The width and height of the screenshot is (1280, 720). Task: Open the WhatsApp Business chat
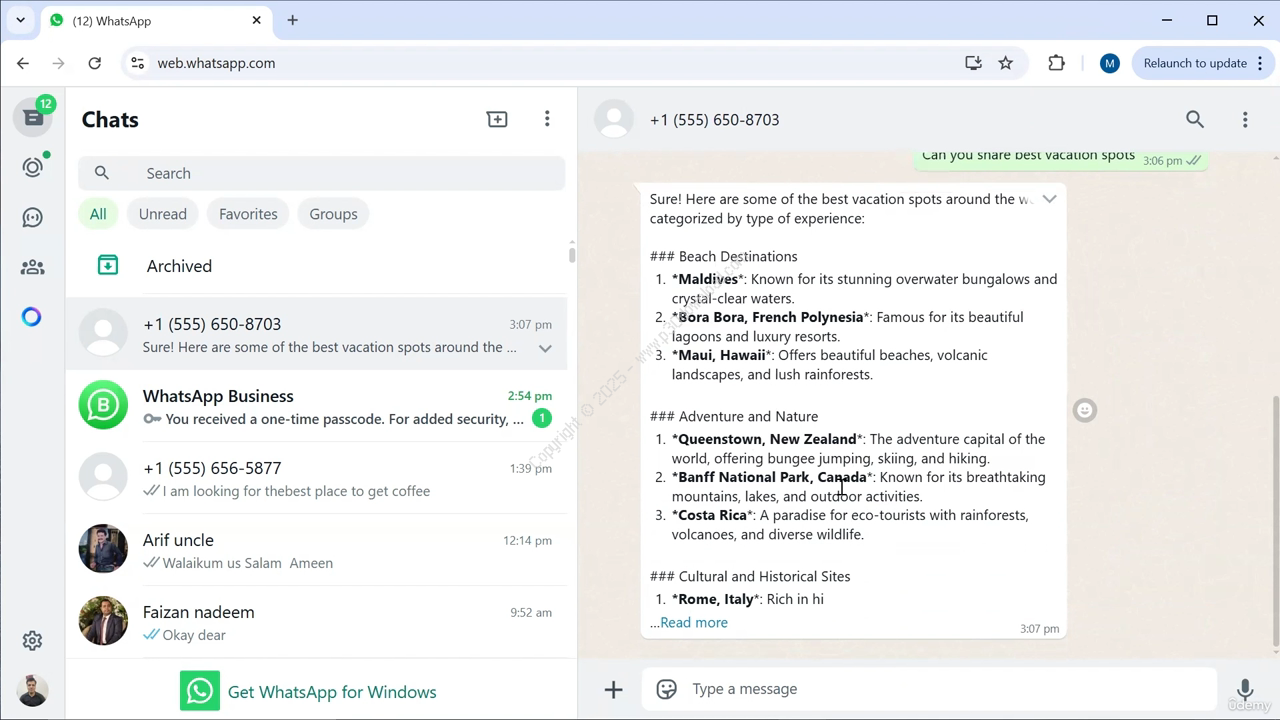click(x=317, y=406)
